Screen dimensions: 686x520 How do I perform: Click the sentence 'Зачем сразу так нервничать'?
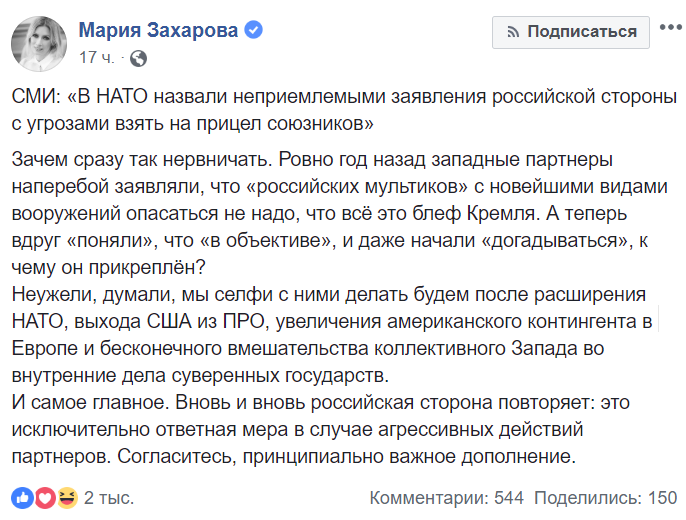pos(141,159)
